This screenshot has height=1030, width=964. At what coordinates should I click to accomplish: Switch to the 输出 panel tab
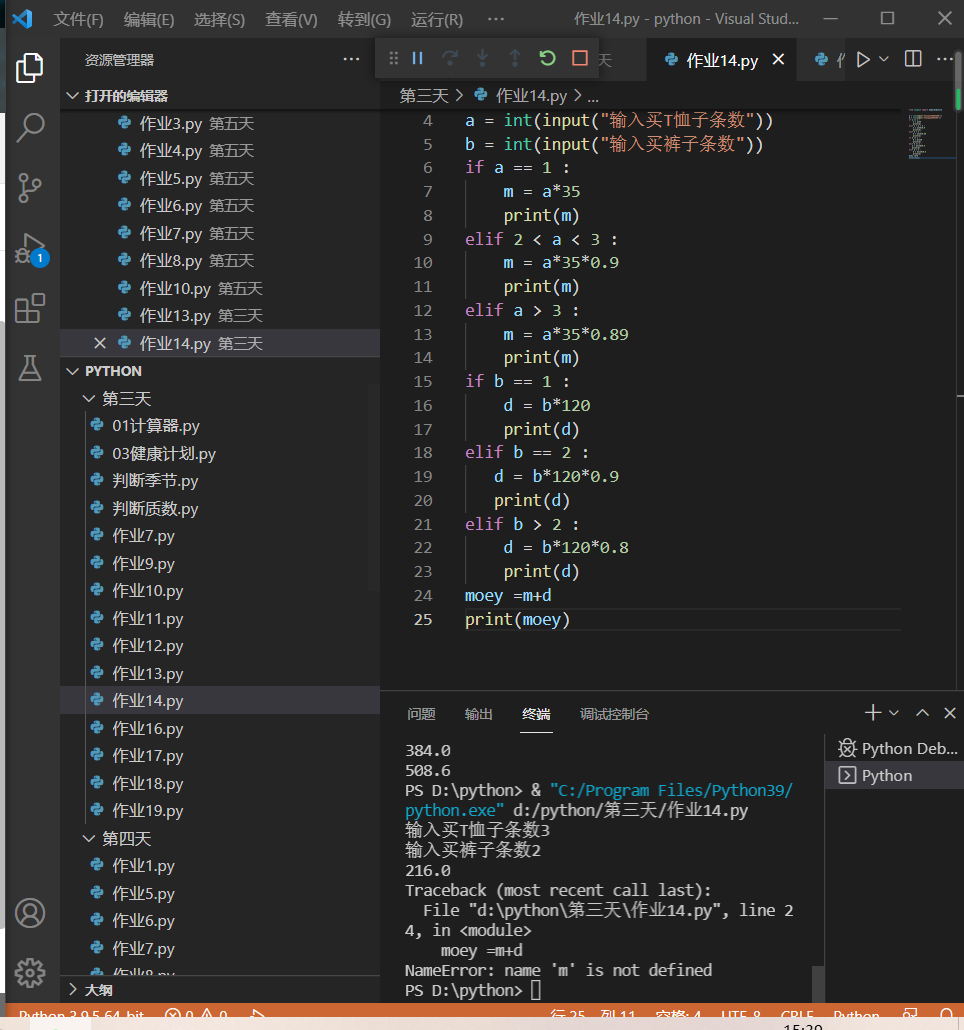[x=478, y=714]
